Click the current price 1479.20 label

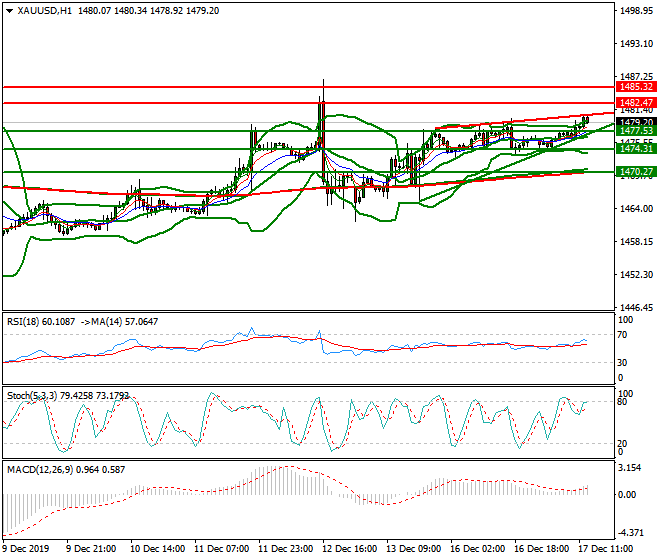636,123
